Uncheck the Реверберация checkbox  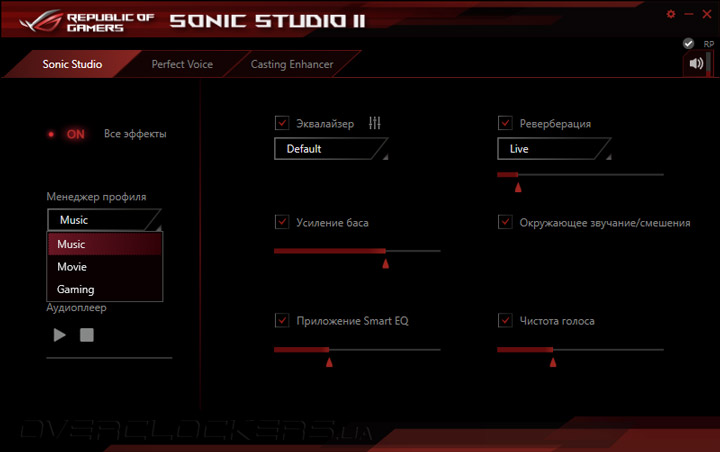coord(505,123)
